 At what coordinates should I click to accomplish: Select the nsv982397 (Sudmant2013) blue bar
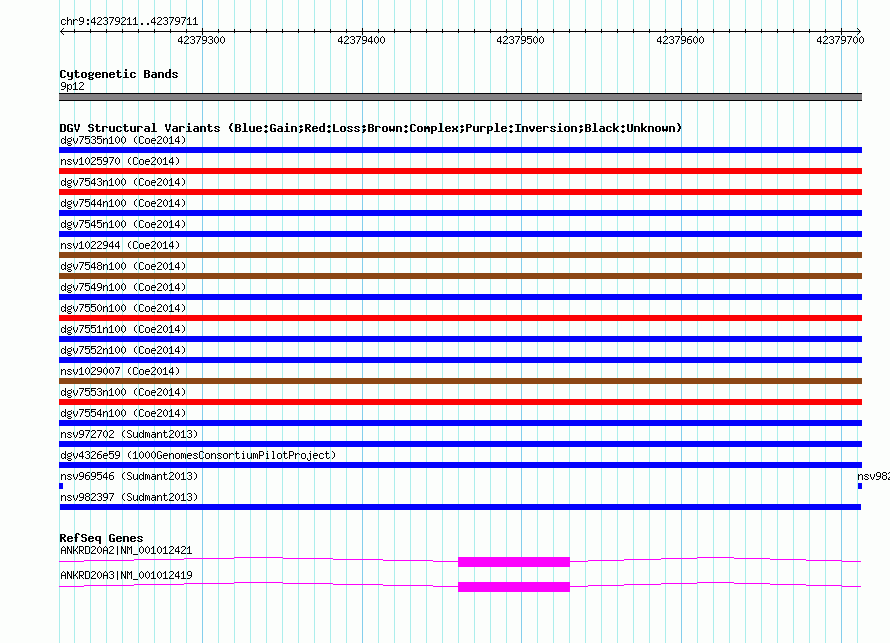pyautogui.click(x=460, y=507)
